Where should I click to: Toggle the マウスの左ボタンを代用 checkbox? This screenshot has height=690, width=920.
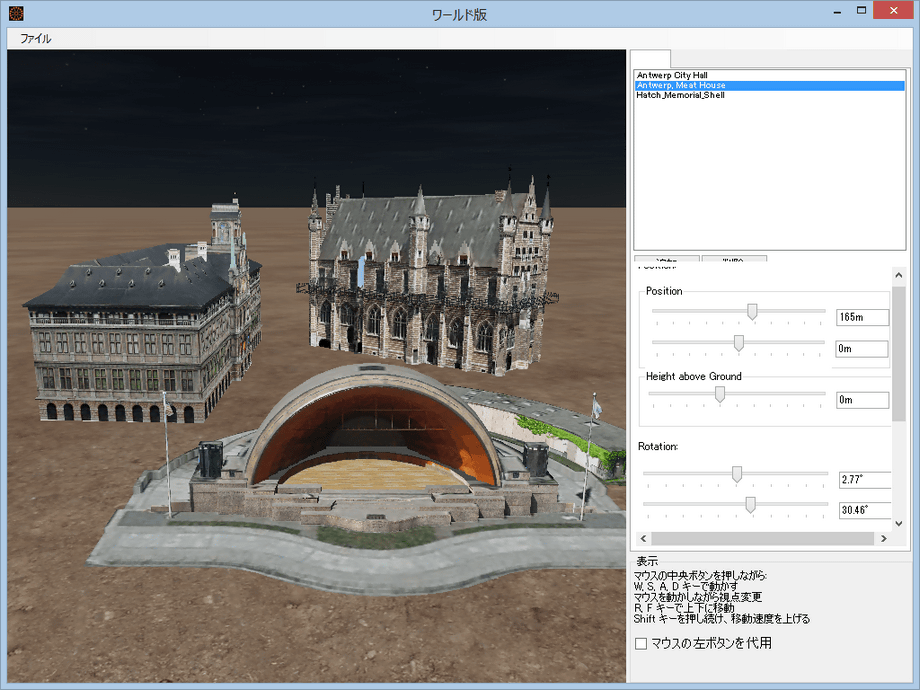(641, 644)
